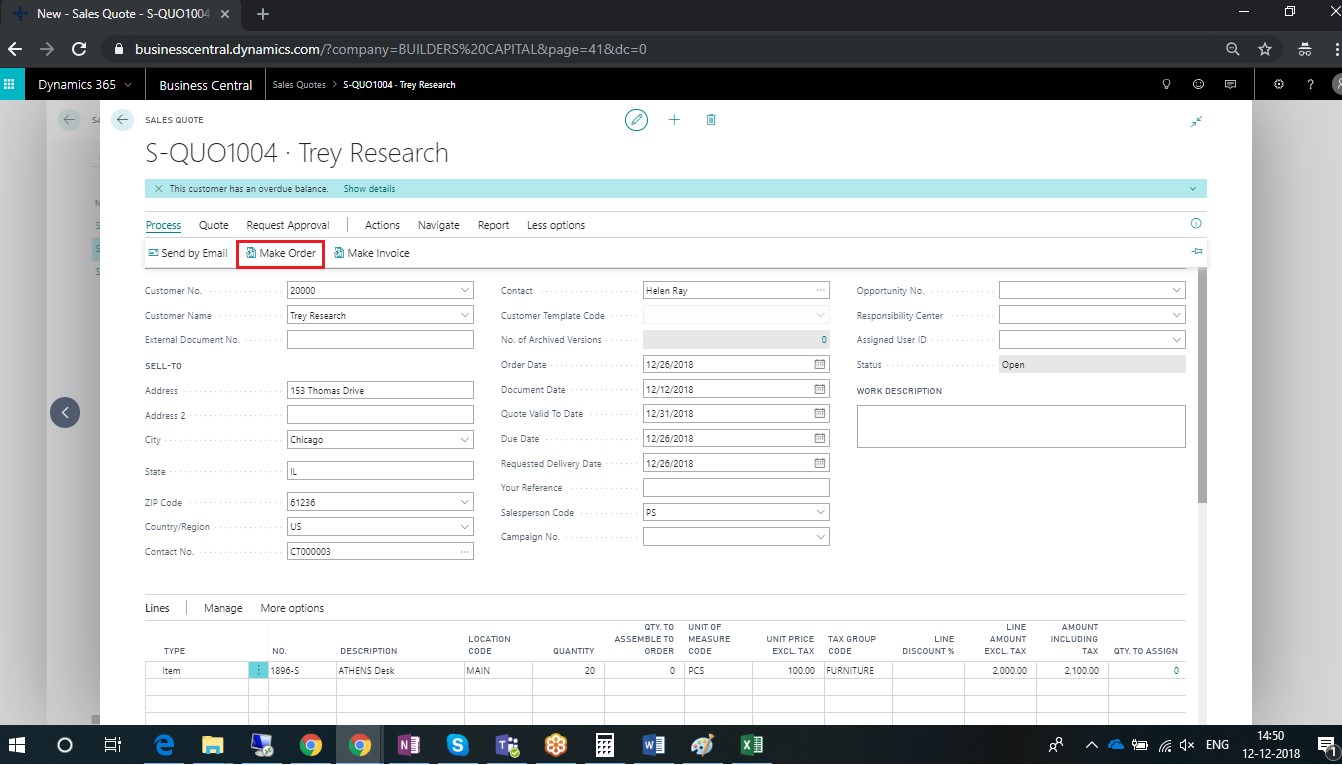Open the chat message icon
The width and height of the screenshot is (1342, 765).
coord(1230,85)
